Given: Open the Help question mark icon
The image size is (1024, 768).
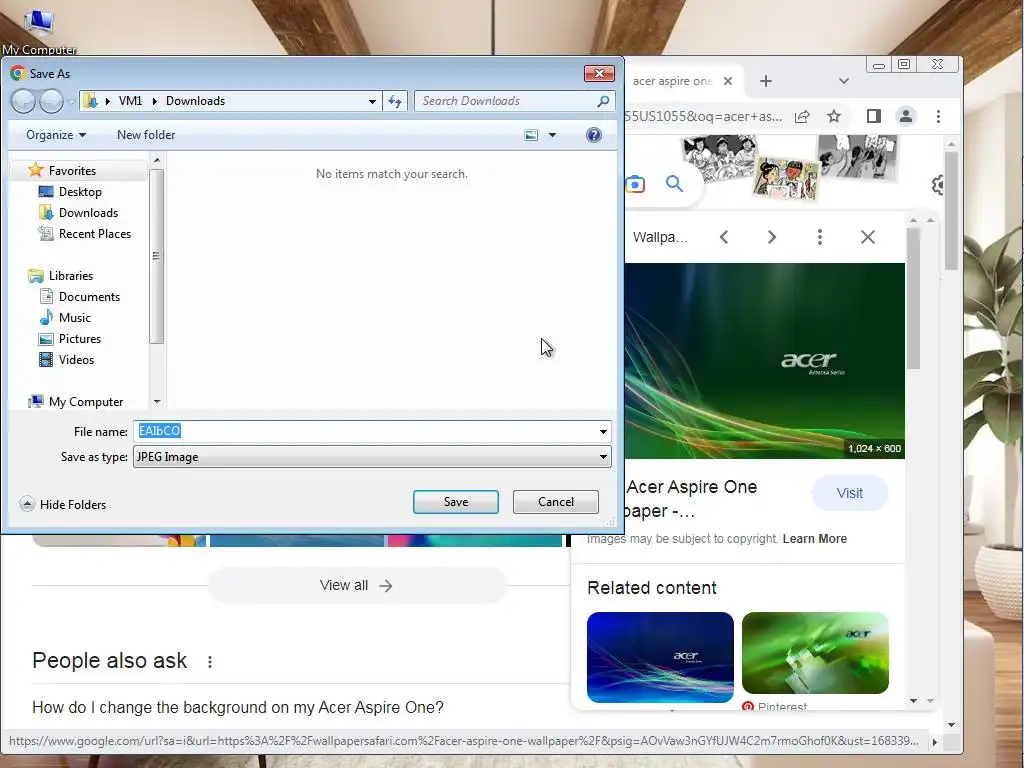Looking at the screenshot, I should (594, 135).
